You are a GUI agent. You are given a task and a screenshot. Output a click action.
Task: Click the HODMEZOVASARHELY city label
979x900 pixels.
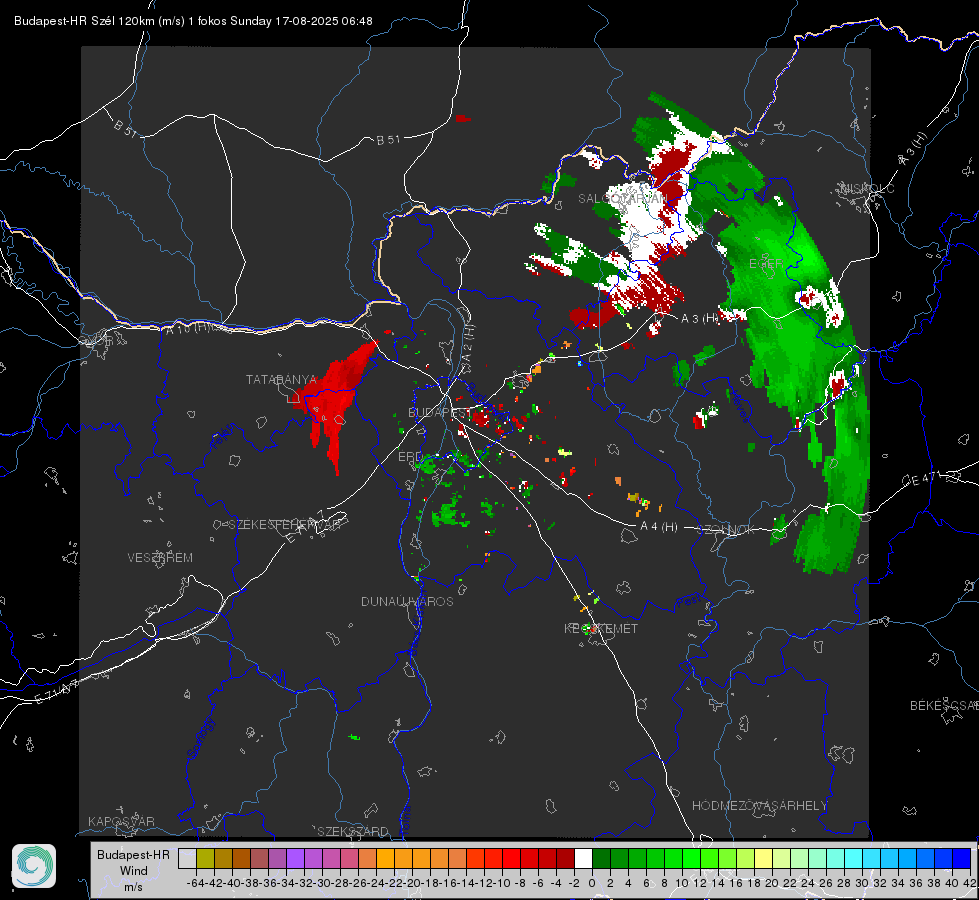[759, 806]
